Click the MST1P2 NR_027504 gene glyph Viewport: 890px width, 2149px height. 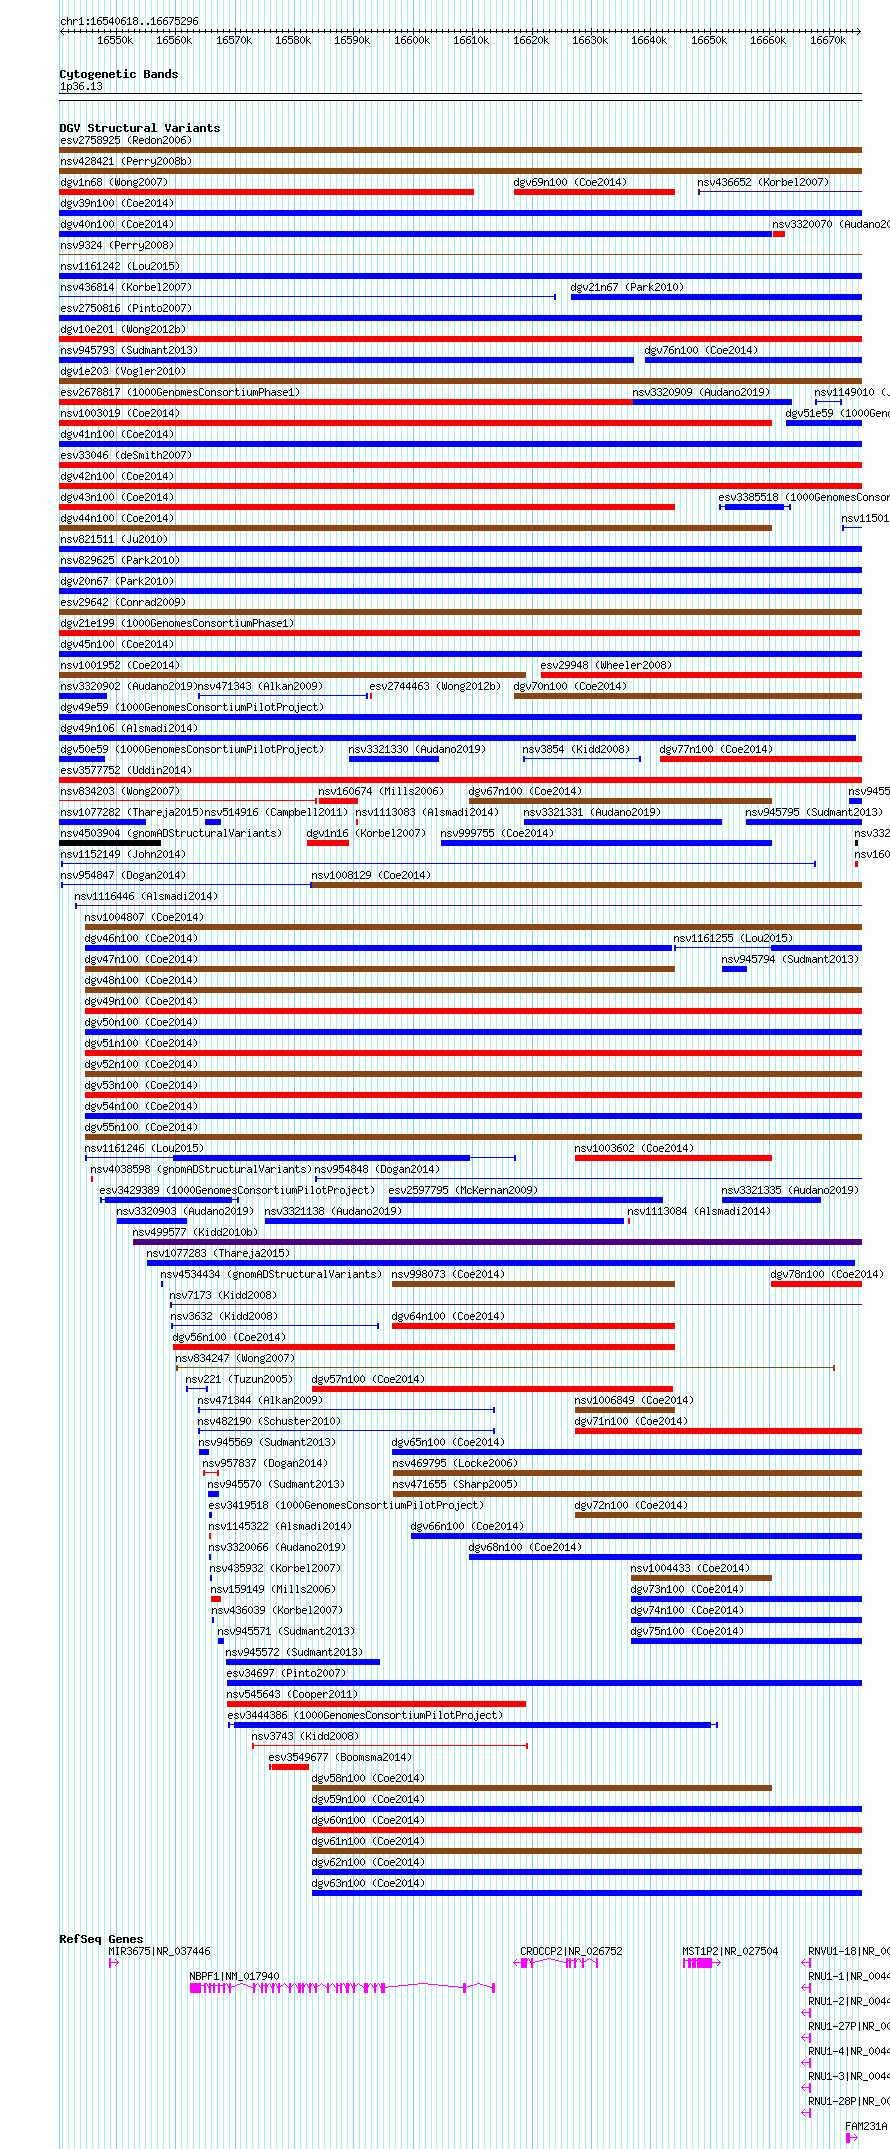[x=702, y=1963]
